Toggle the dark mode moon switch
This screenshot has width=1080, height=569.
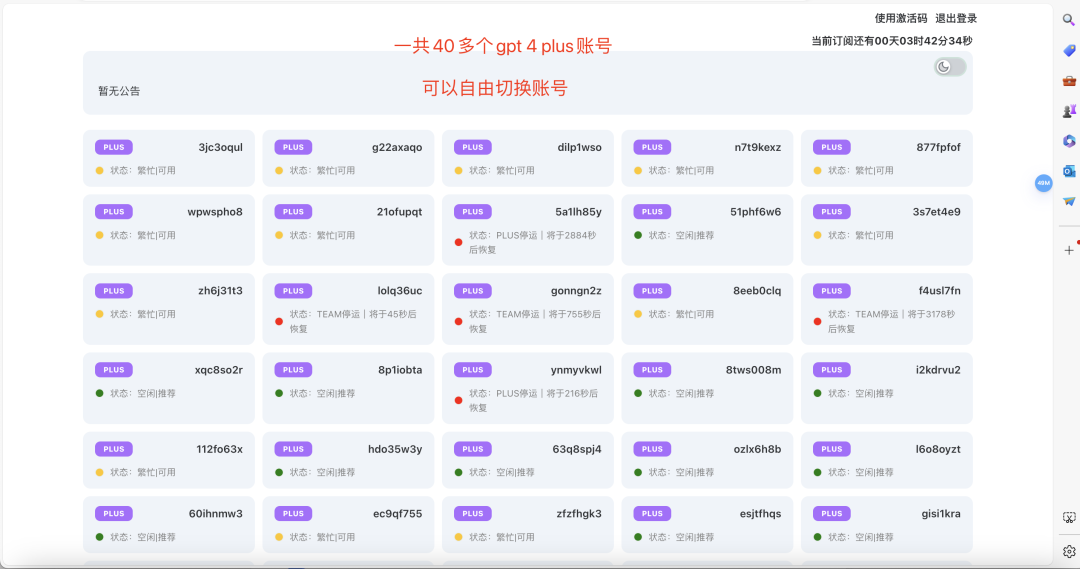point(950,67)
